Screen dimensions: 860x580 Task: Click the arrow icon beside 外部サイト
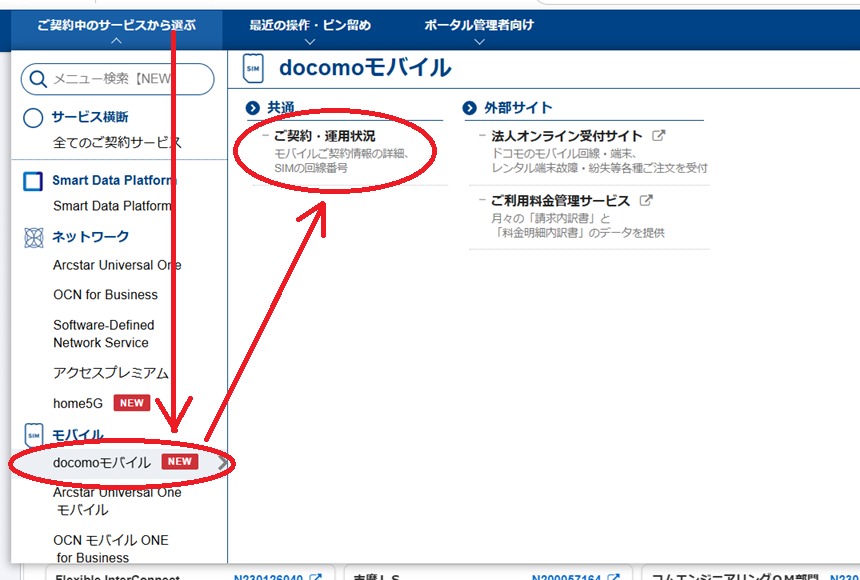click(469, 108)
